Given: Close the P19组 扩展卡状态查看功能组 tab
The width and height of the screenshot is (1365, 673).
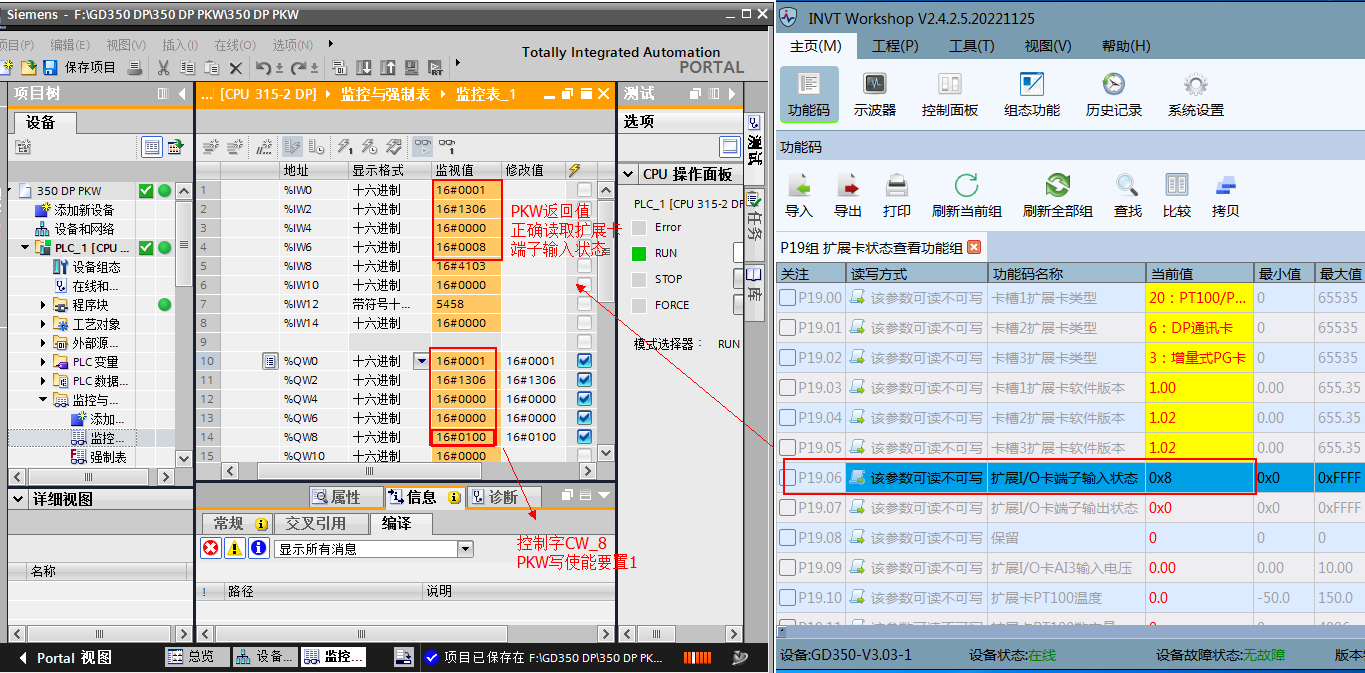Looking at the screenshot, I should [x=974, y=247].
